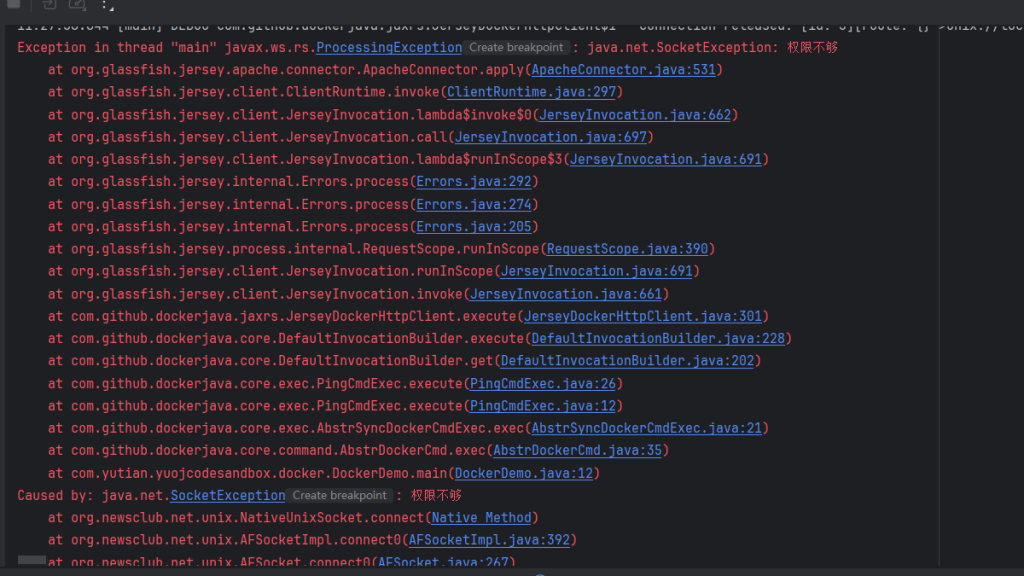Viewport: 1024px width, 576px height.
Task: Open DefaultInvocationBuilder.java:228 link
Action: pyautogui.click(x=658, y=339)
